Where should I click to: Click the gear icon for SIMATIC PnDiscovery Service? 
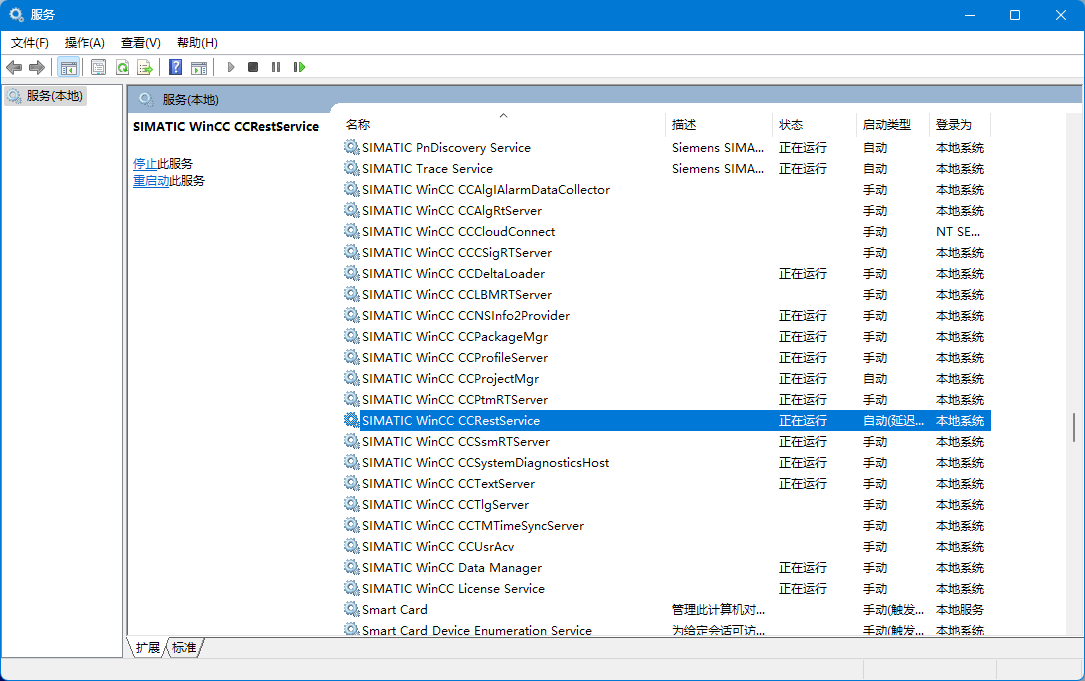tap(352, 147)
